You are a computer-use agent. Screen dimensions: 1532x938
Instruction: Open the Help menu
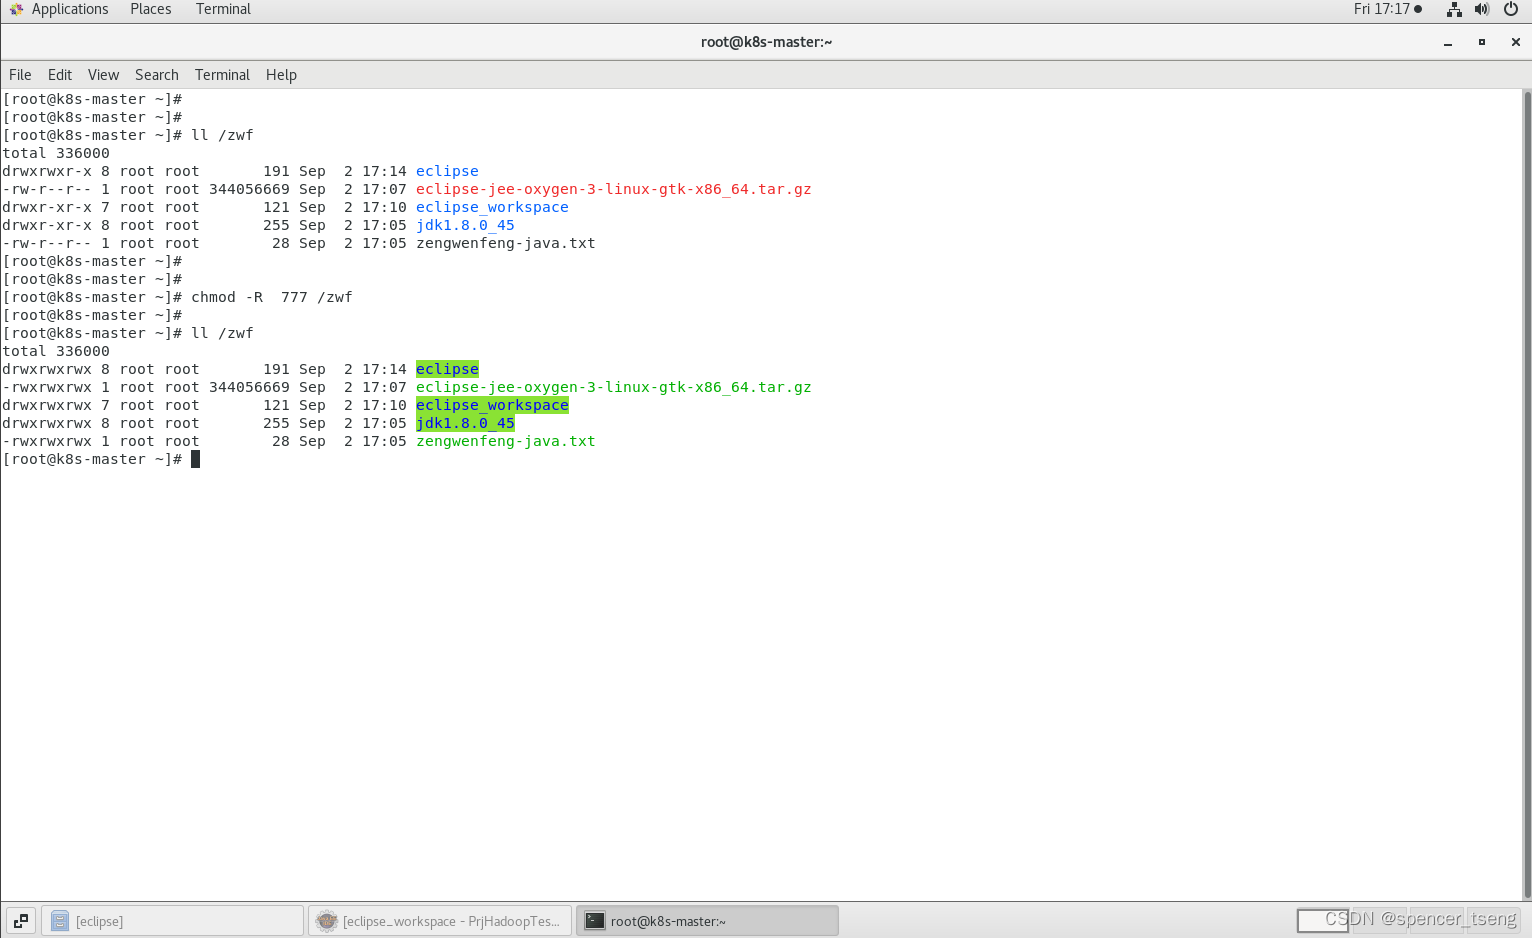click(281, 74)
